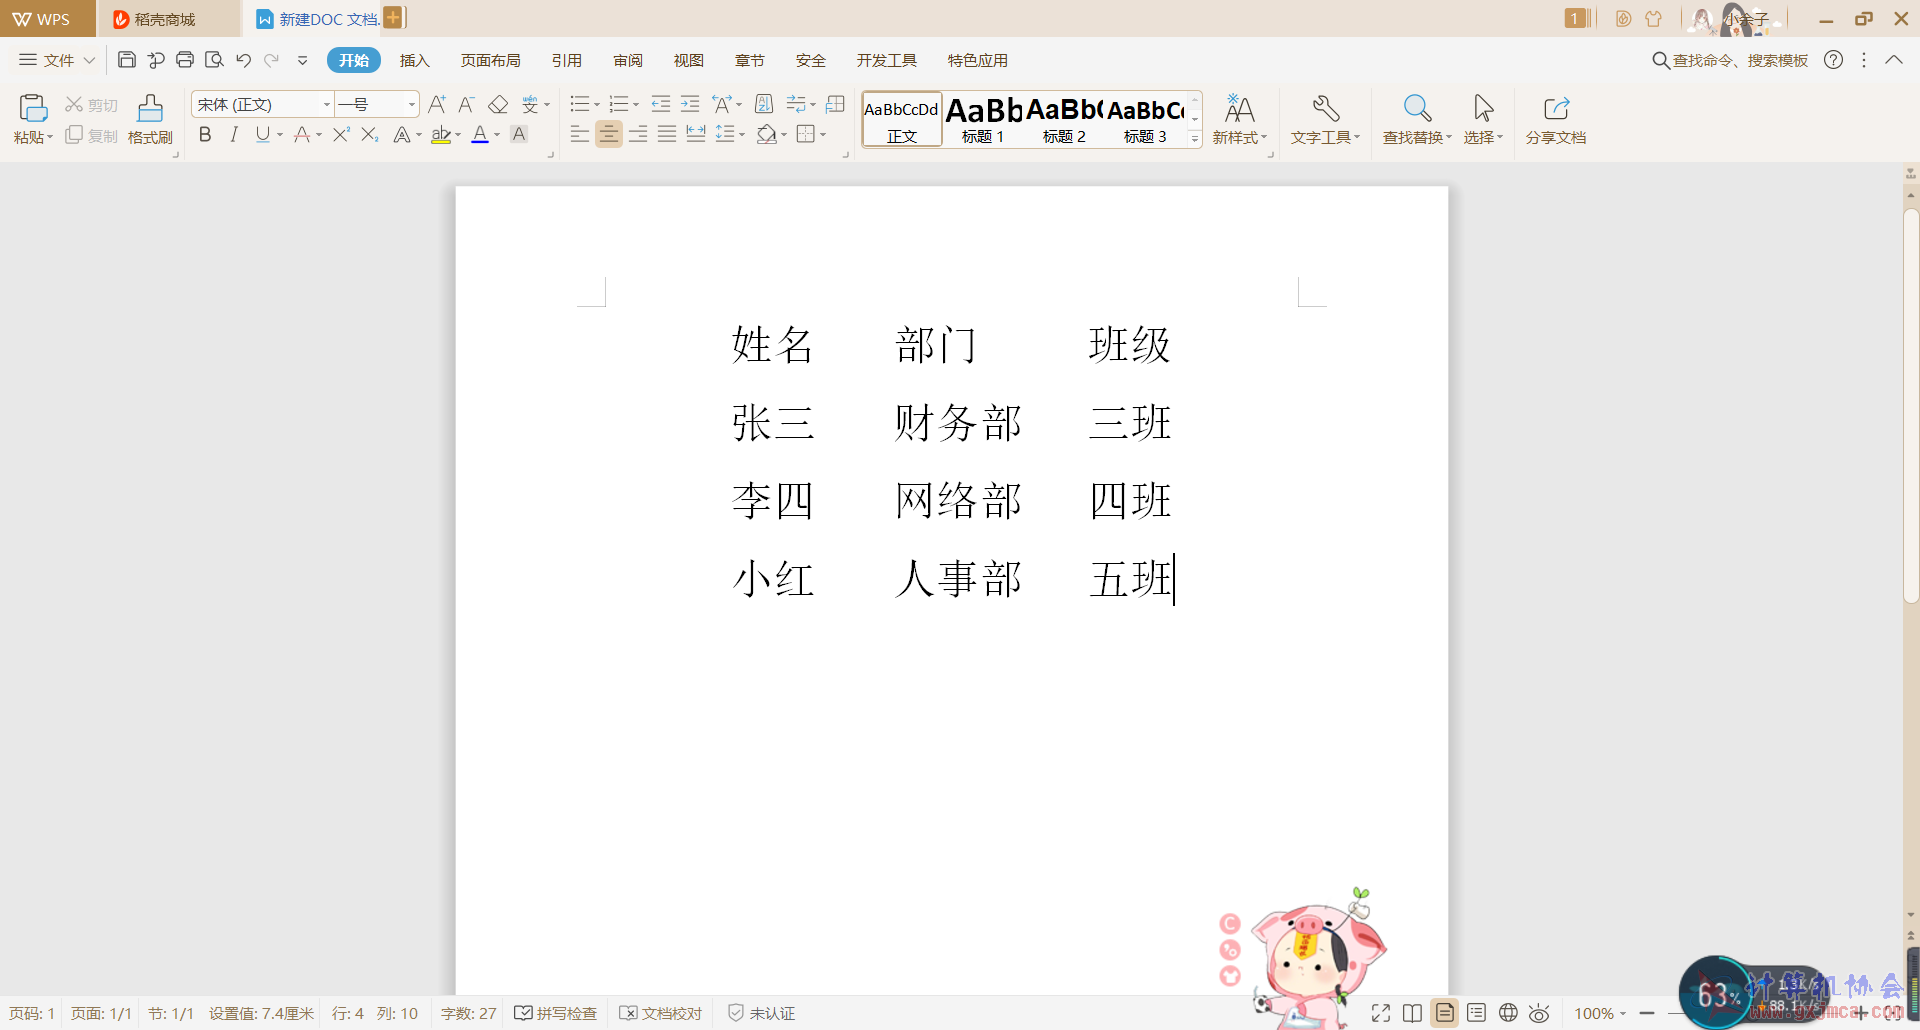
Task: Apply superscript formatting
Action: (x=341, y=134)
